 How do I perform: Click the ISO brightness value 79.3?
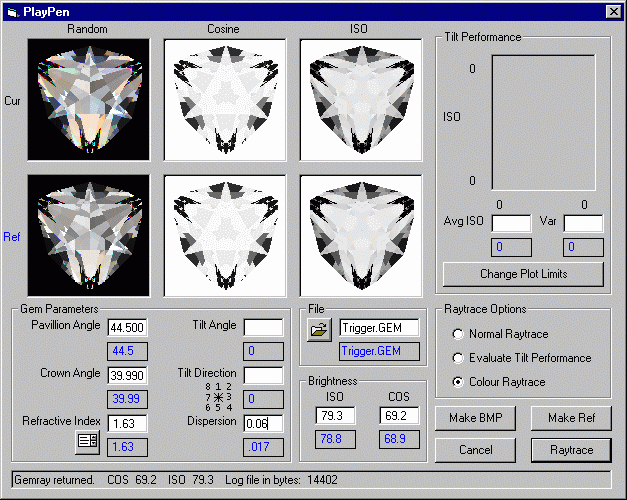click(x=335, y=415)
